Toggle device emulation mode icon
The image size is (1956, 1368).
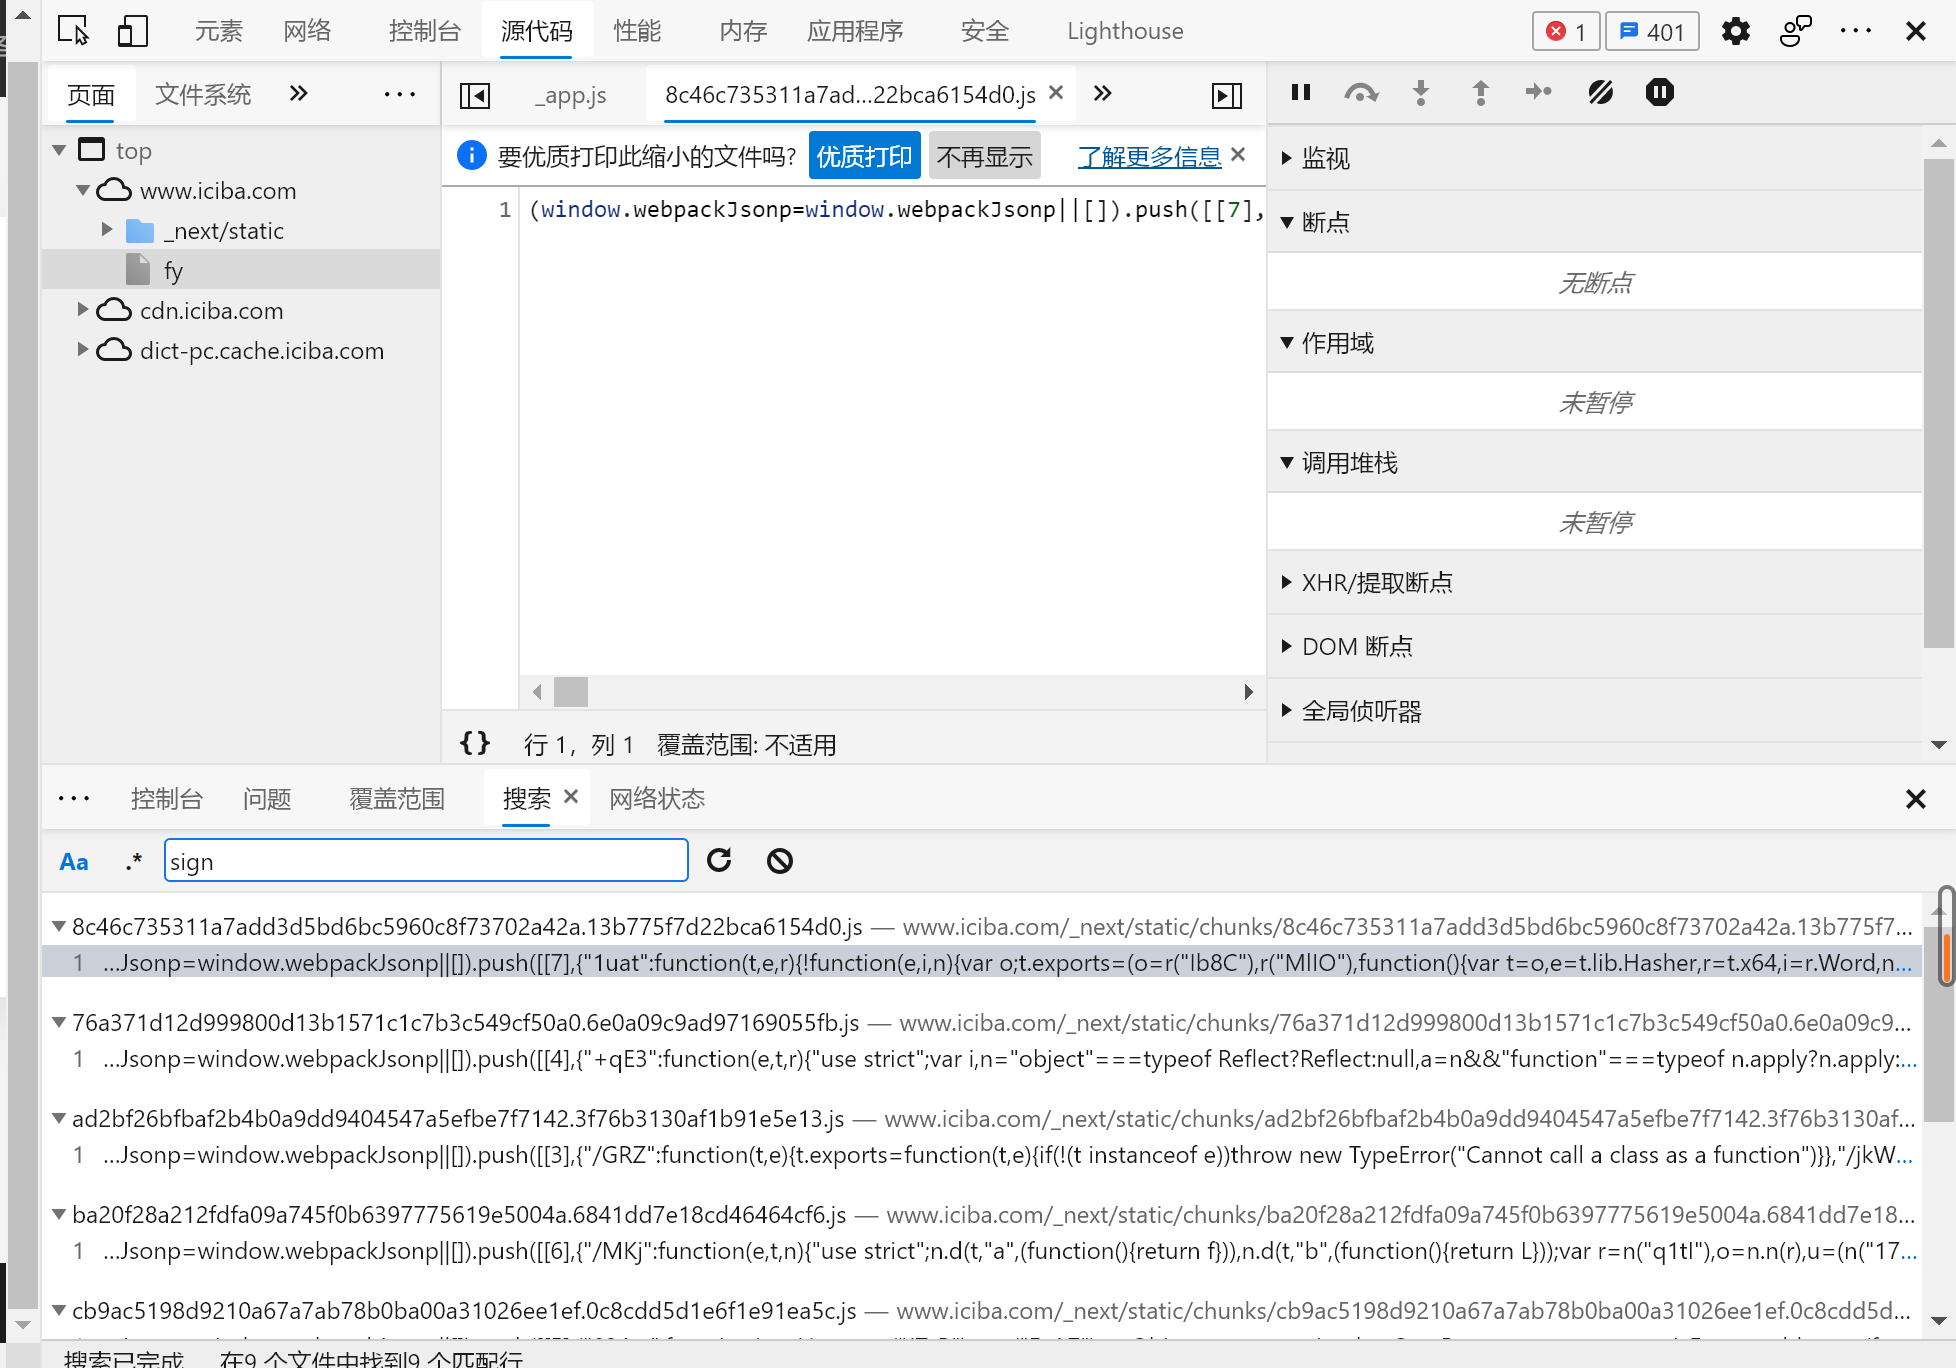(132, 31)
